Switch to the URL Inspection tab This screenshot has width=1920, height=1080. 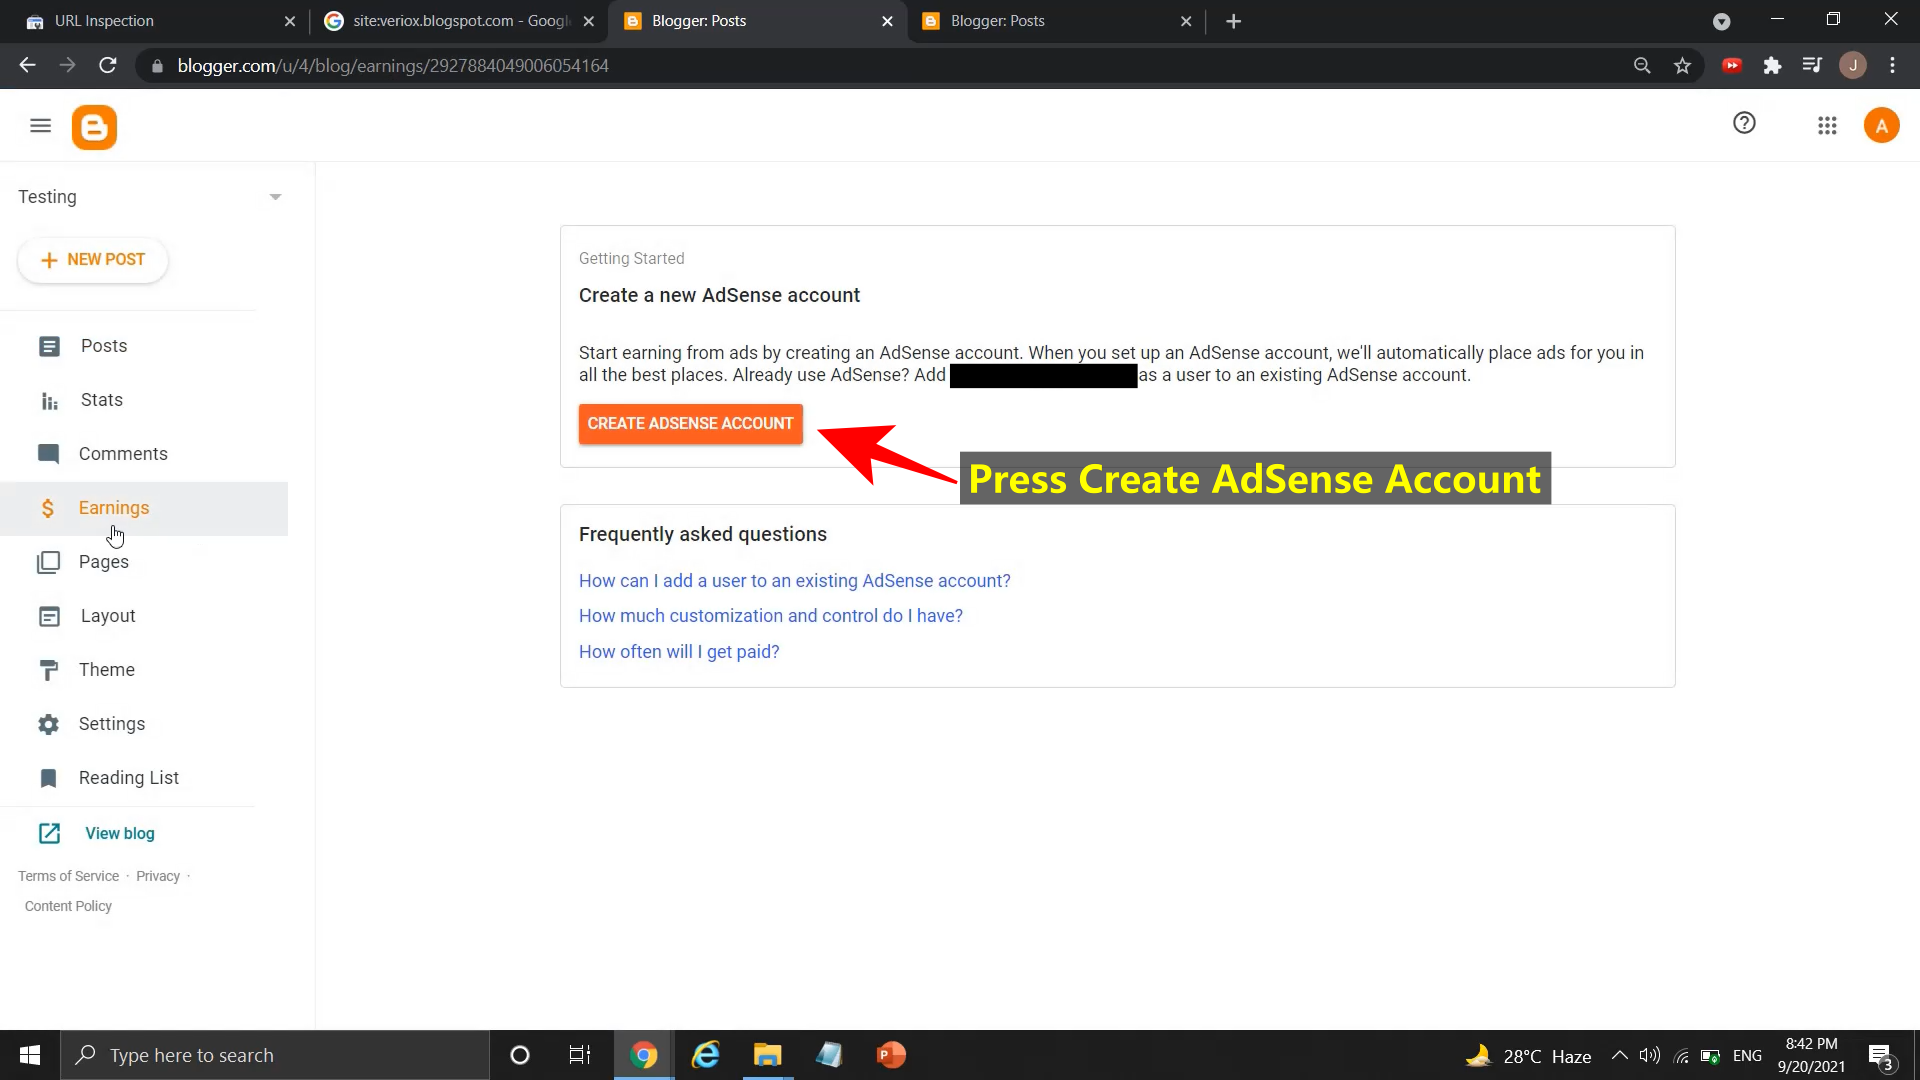(x=150, y=21)
